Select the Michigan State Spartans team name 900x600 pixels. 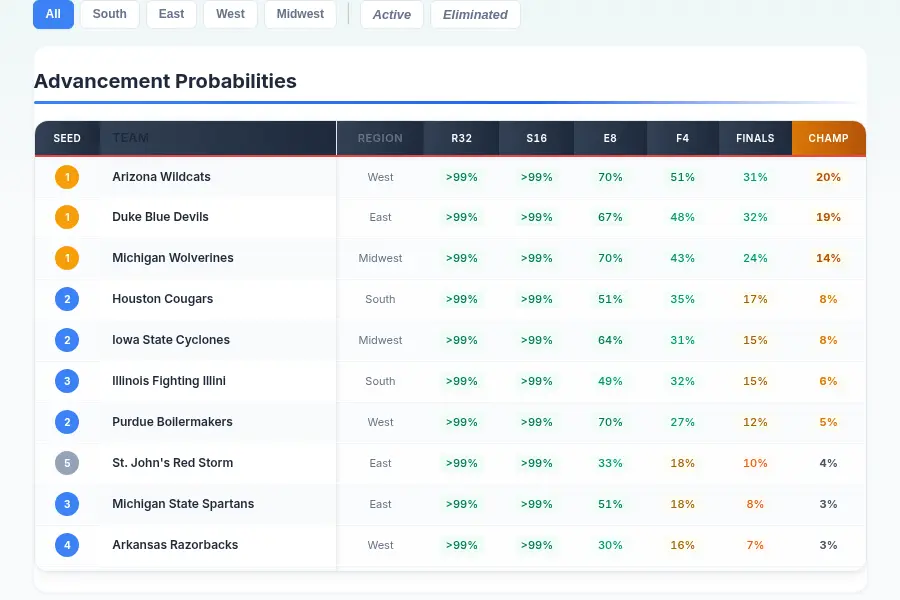pos(183,504)
